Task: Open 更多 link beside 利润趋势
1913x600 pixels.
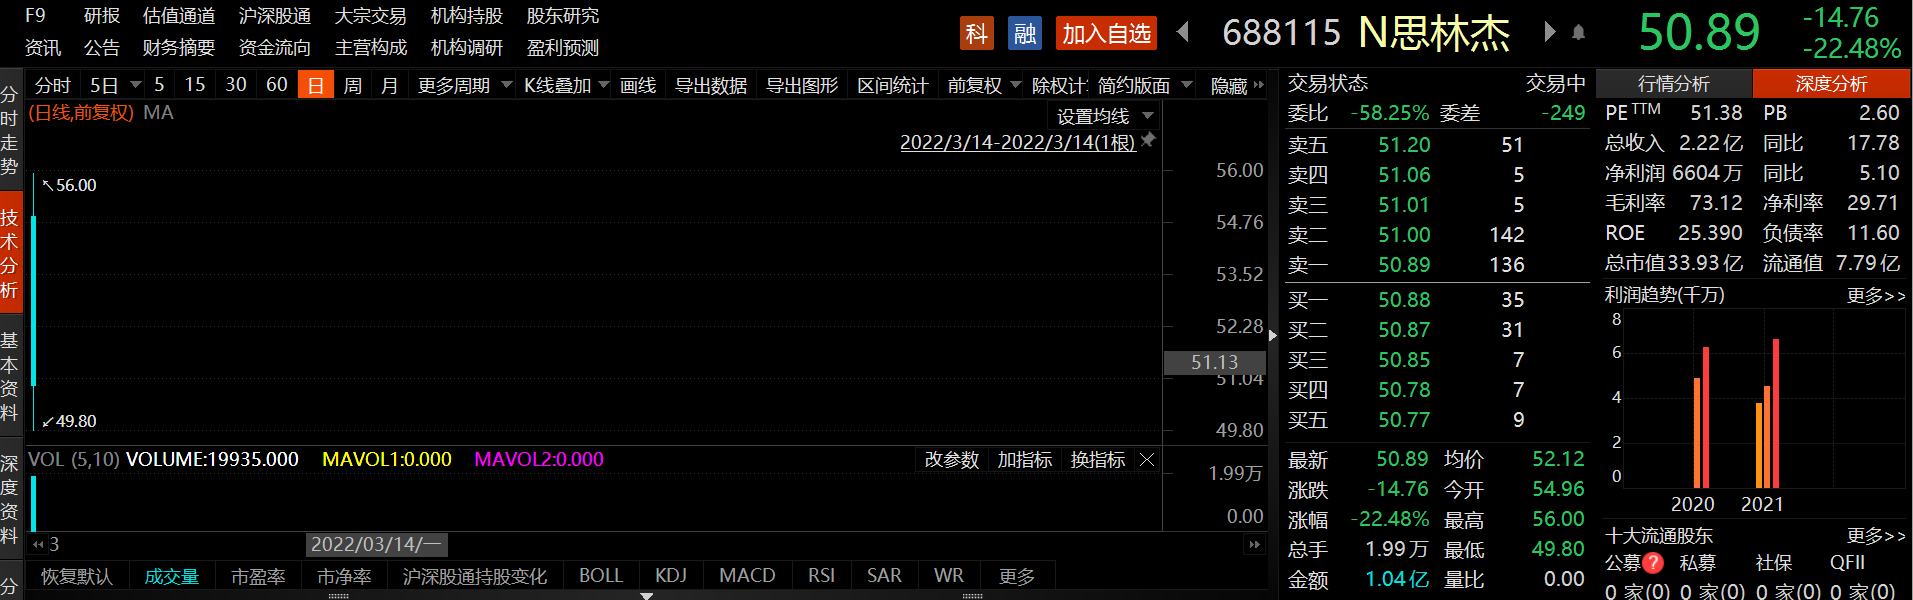Action: 1876,295
